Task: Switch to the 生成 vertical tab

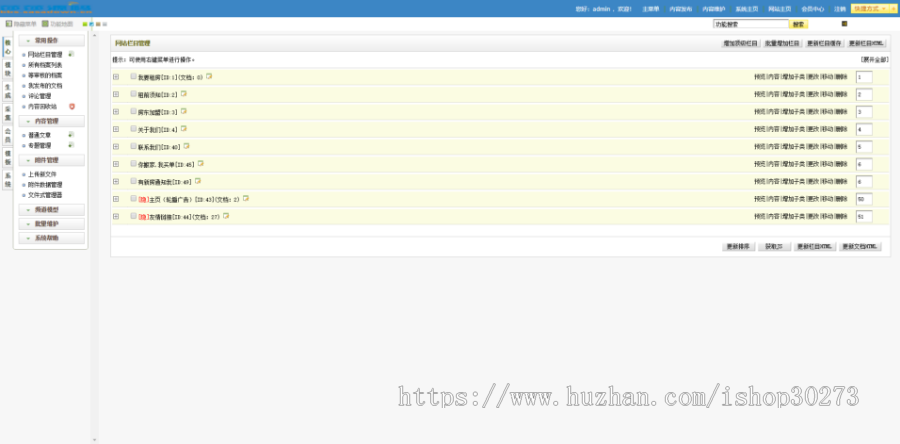Action: point(7,91)
